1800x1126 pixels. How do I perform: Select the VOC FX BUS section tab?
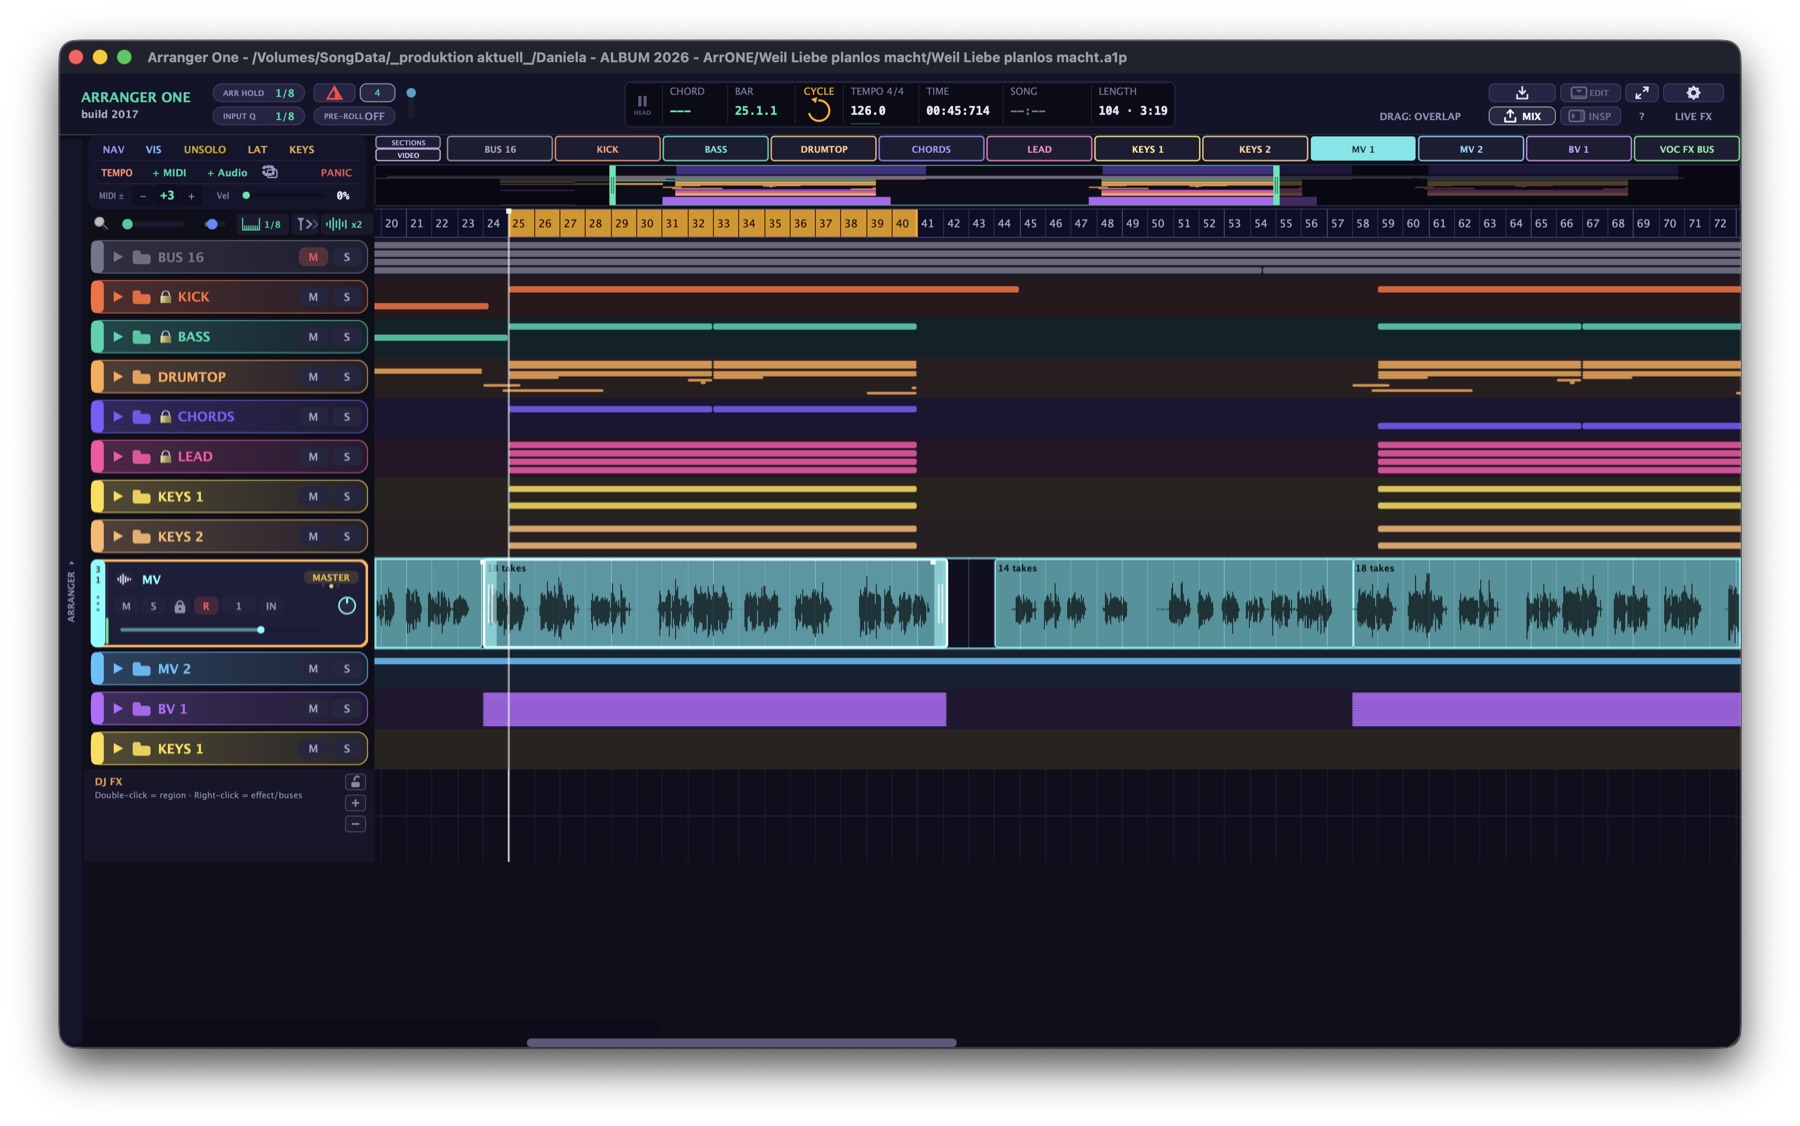click(1686, 149)
